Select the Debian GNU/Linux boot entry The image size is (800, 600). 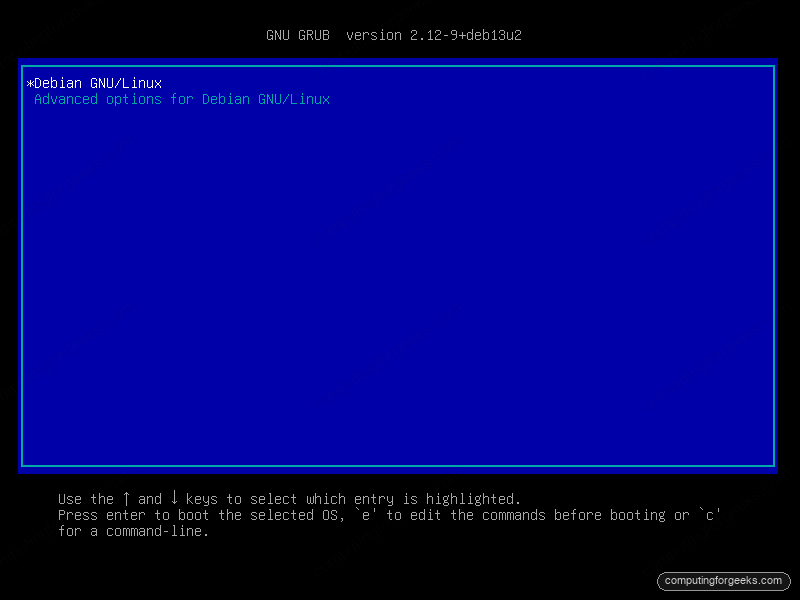pyautogui.click(x=94, y=83)
